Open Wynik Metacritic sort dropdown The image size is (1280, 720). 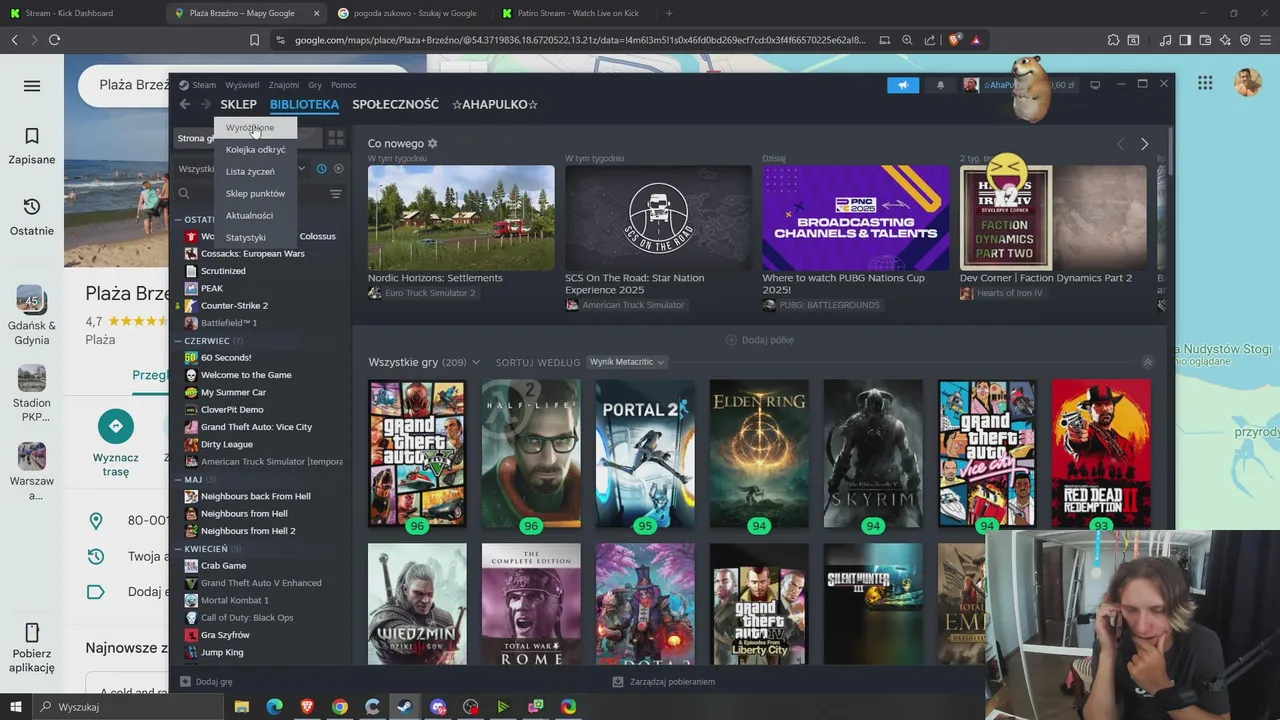pos(627,362)
